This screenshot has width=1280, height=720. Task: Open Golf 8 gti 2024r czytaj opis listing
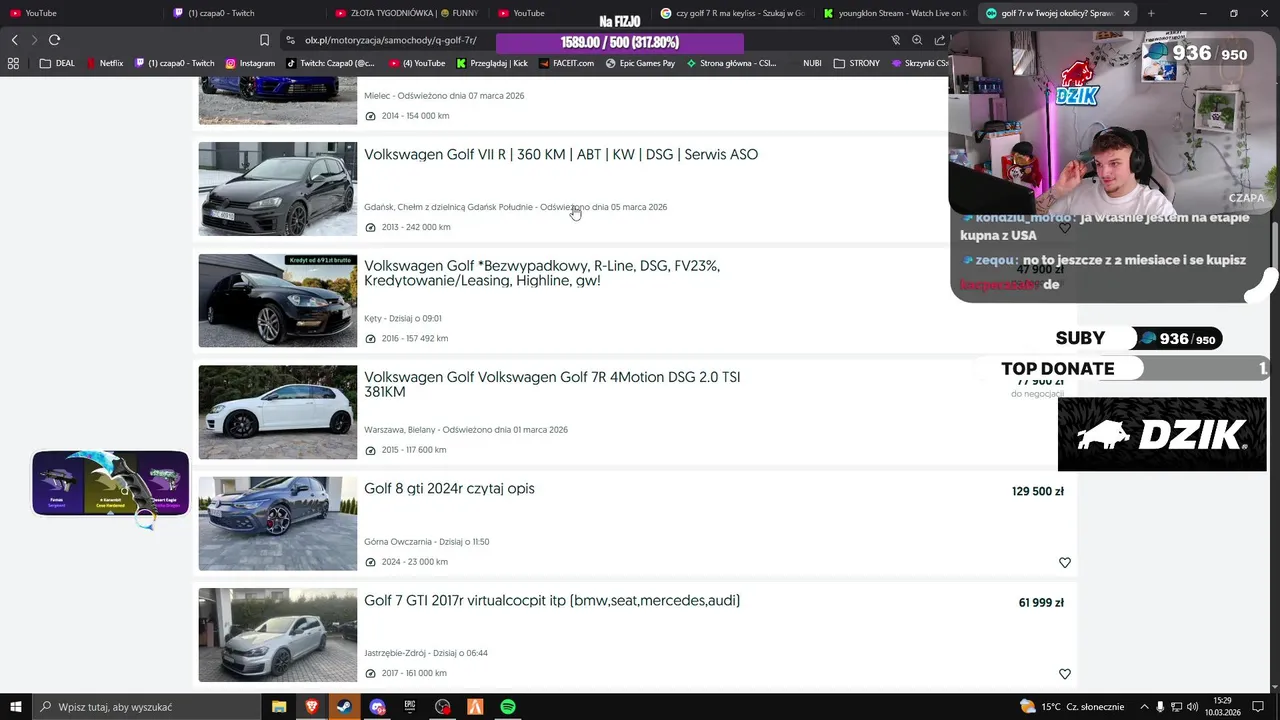click(449, 489)
